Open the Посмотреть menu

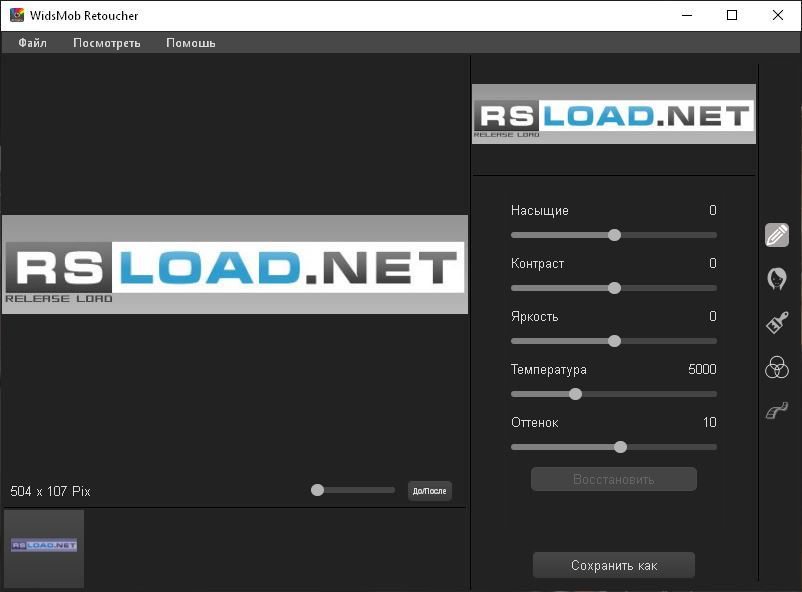pyautogui.click(x=106, y=43)
